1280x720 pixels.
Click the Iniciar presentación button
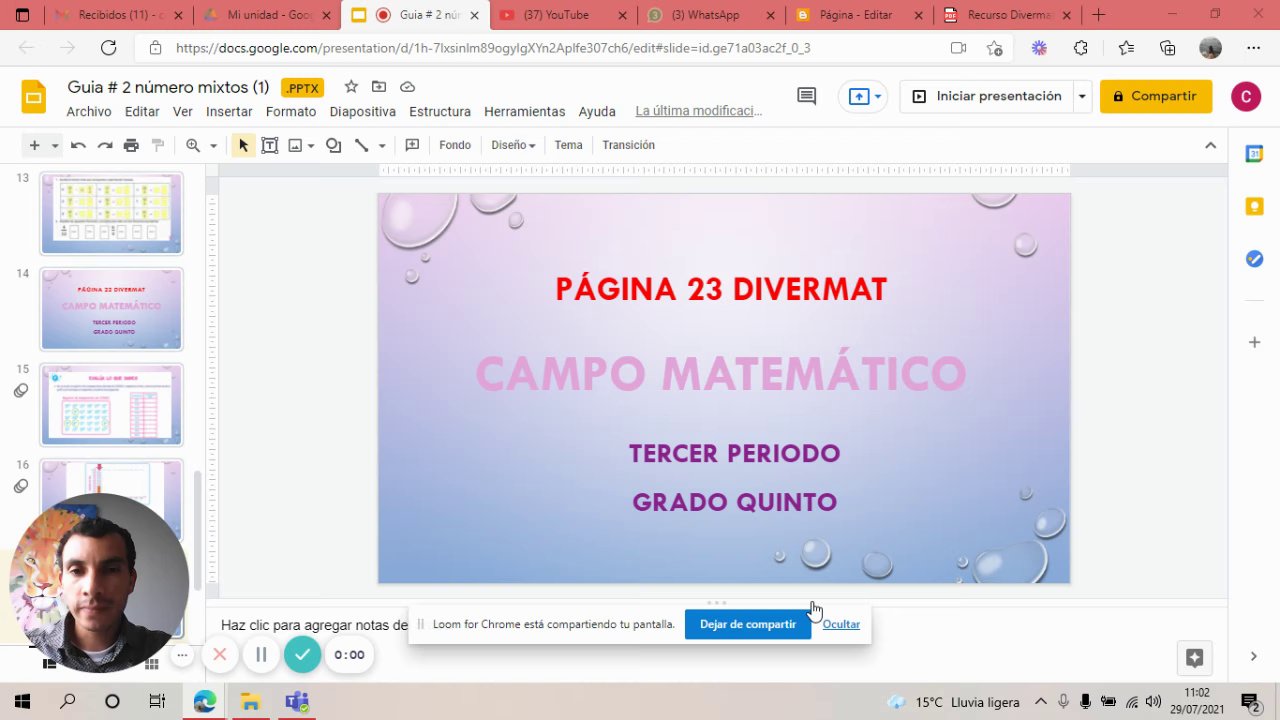[987, 96]
